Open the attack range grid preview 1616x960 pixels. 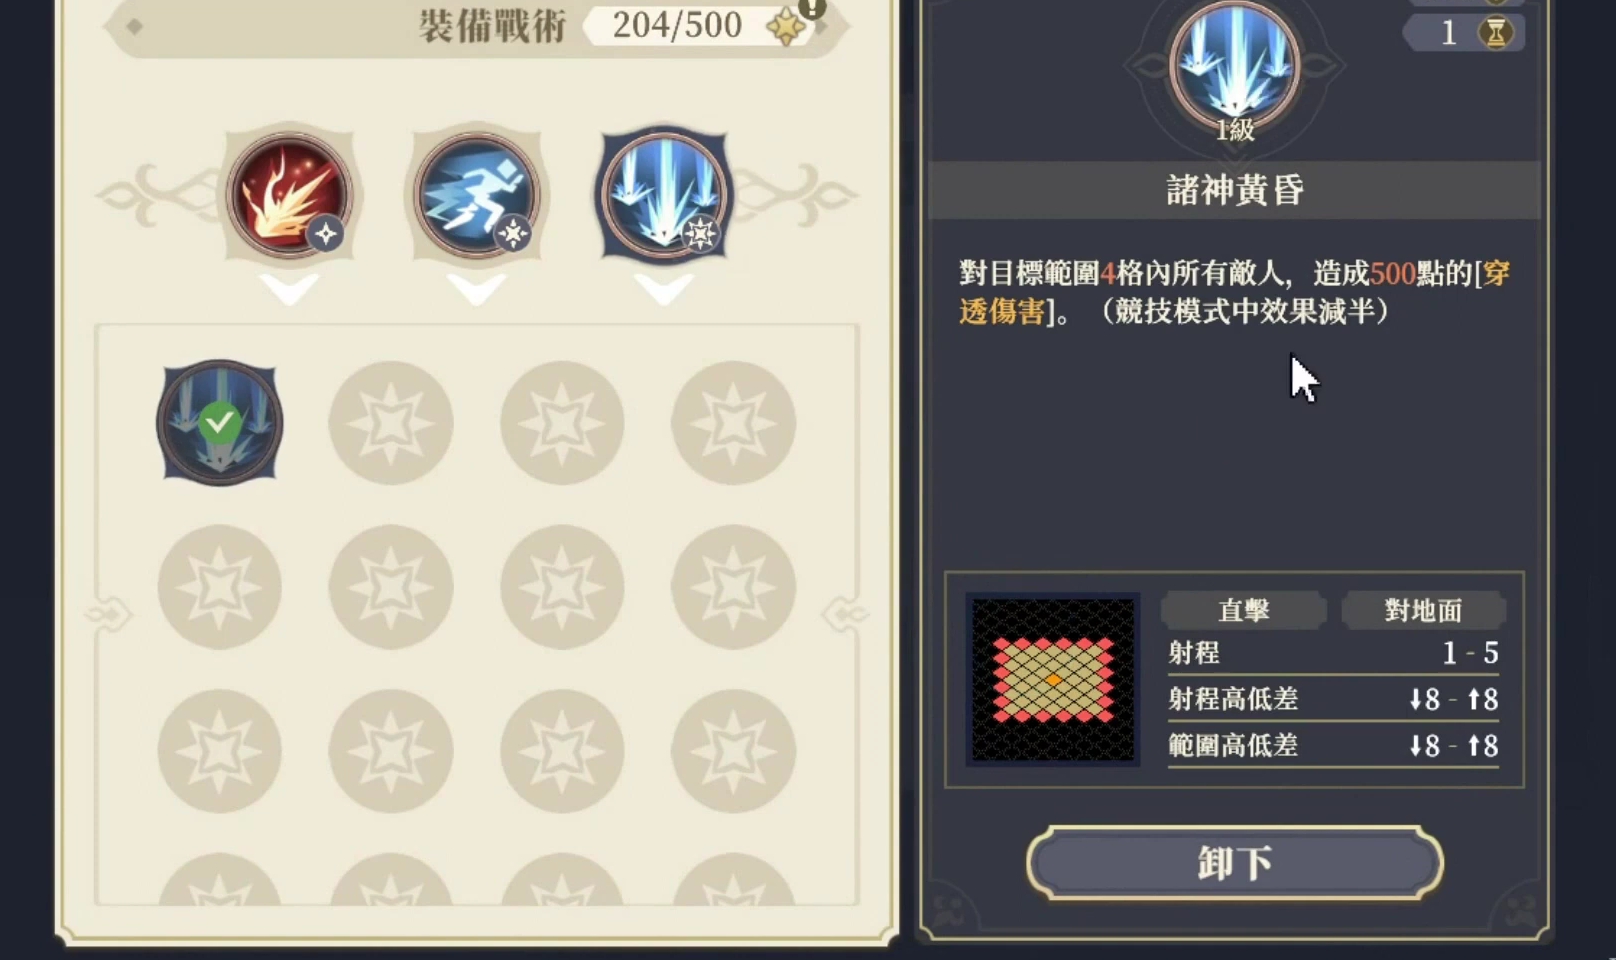pyautogui.click(x=1053, y=680)
